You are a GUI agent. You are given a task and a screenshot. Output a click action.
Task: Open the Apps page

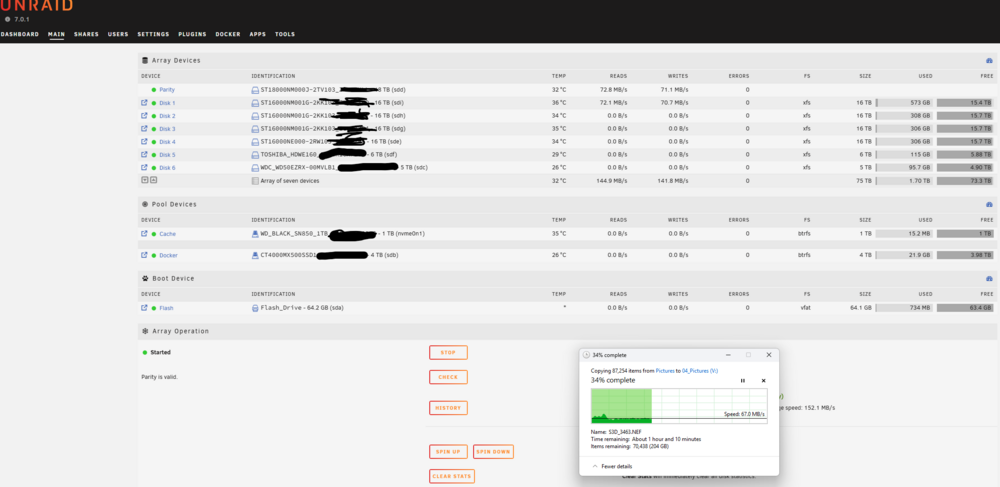[258, 34]
